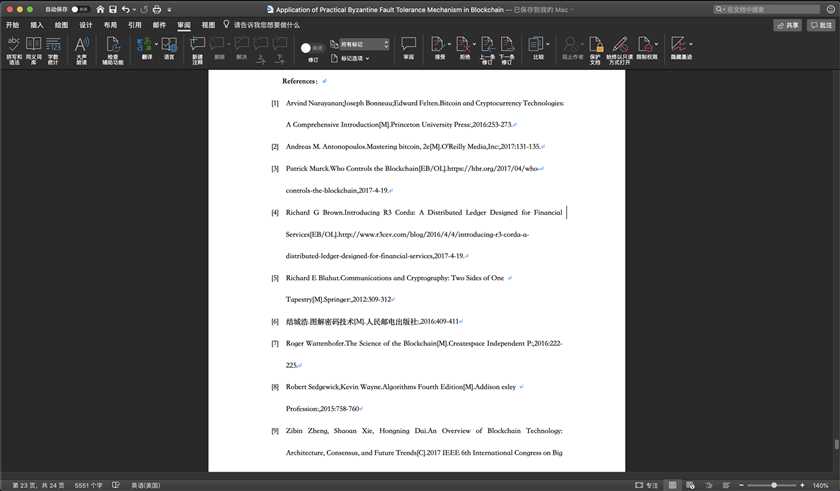Click the language indicator in status bar
The height and width of the screenshot is (491, 840).
145,485
